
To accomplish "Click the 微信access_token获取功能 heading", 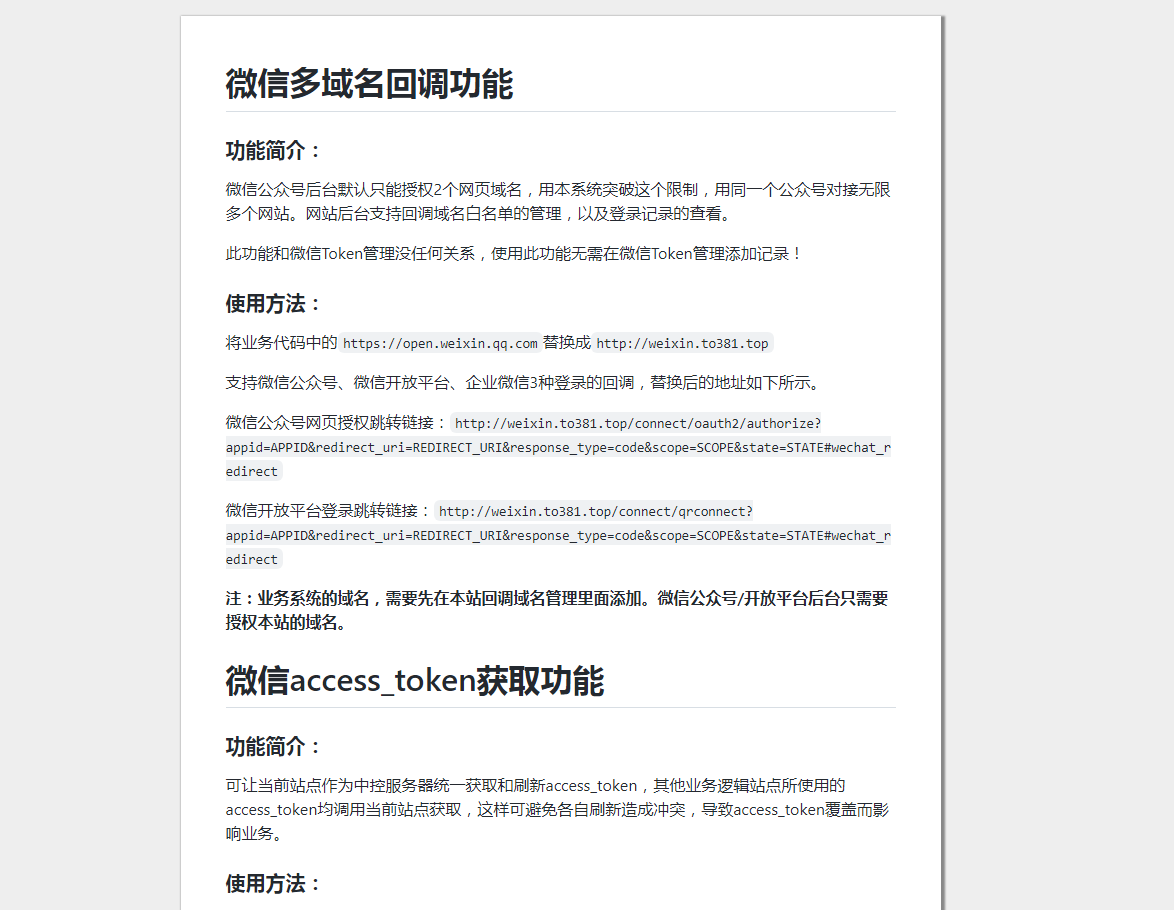I will click(414, 681).
